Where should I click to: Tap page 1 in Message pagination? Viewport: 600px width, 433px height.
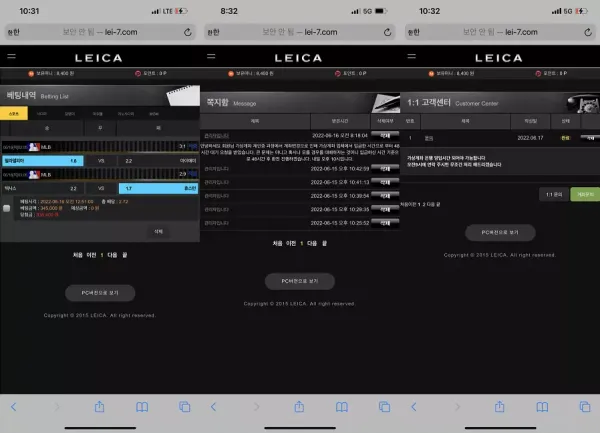coord(302,243)
